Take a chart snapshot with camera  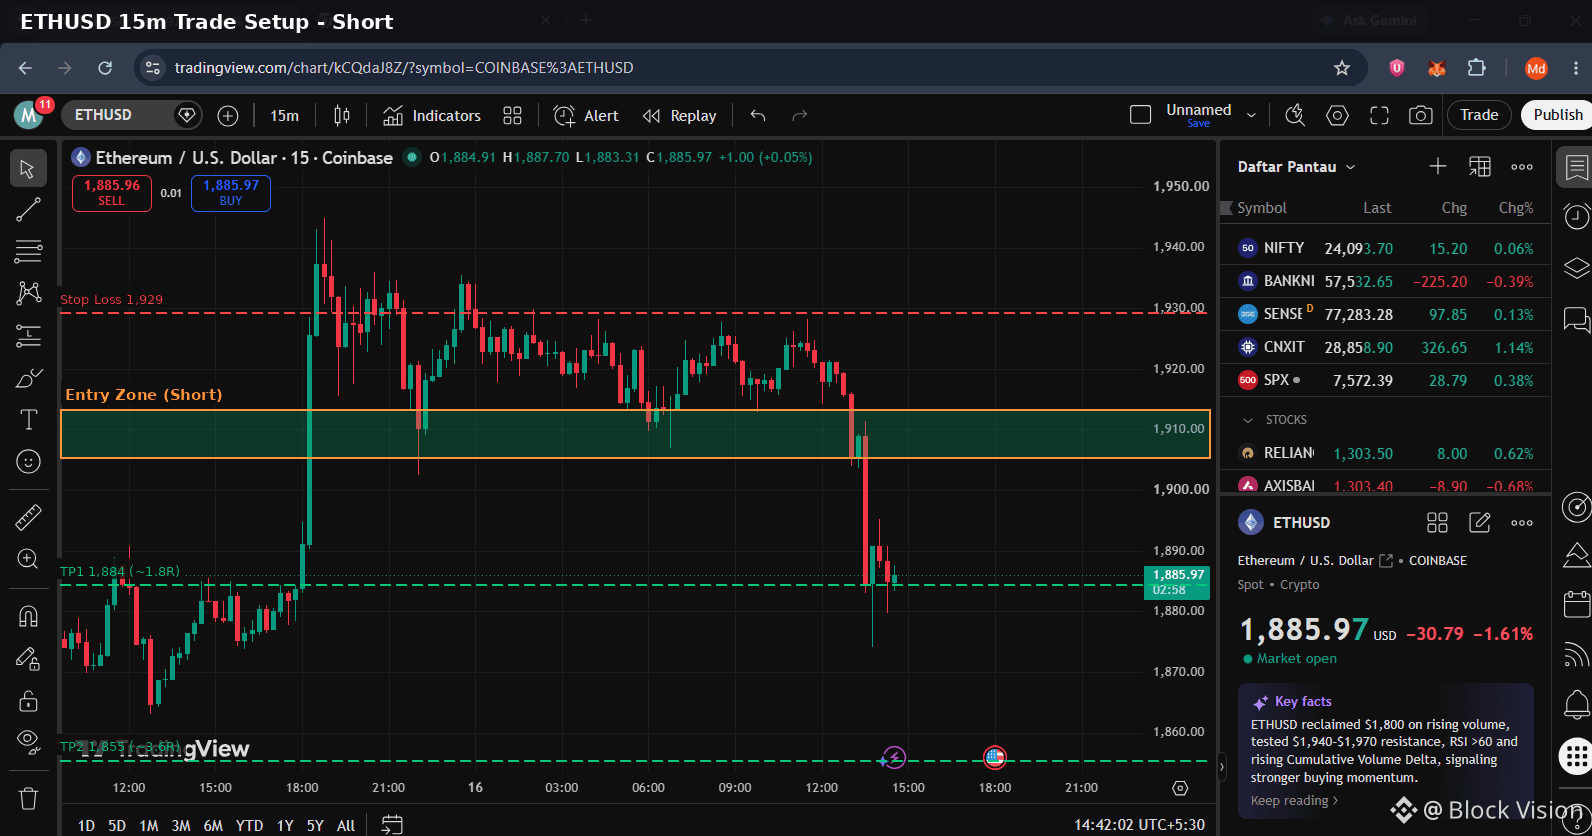(1420, 115)
